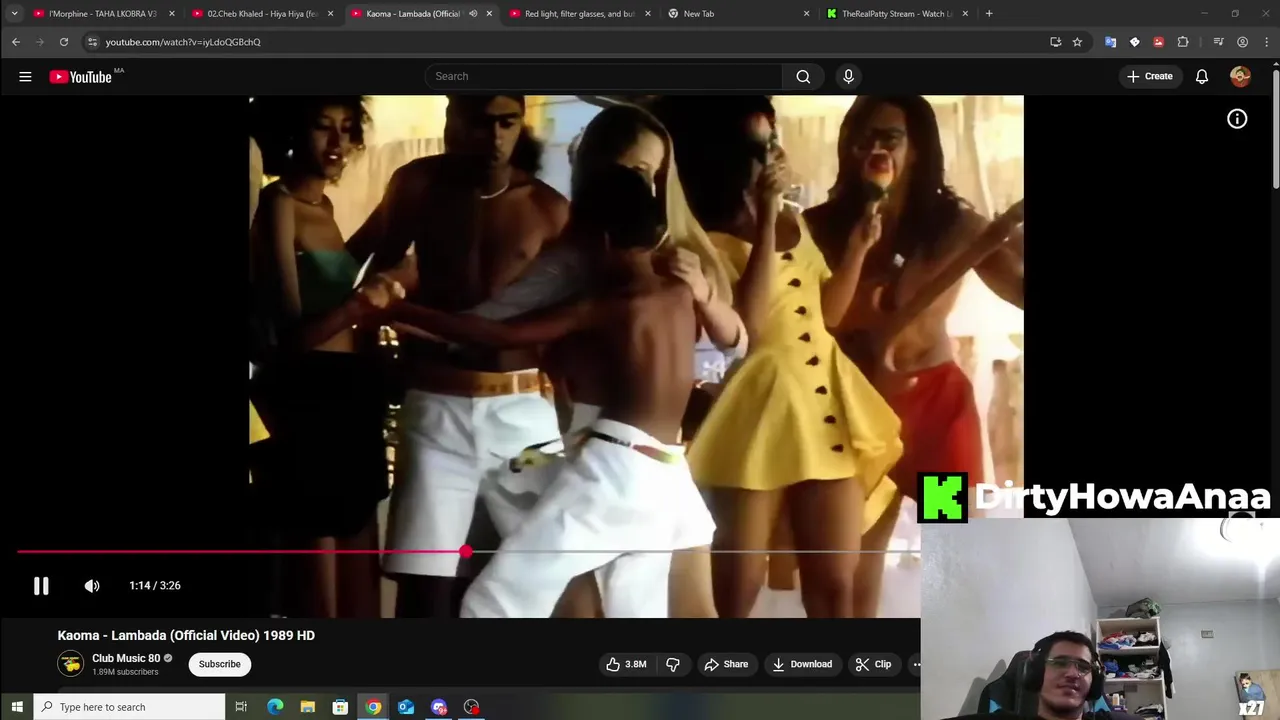Viewport: 1280px width, 720px height.
Task: Open the YouTube hamburger guide menu
Action: pyautogui.click(x=25, y=76)
